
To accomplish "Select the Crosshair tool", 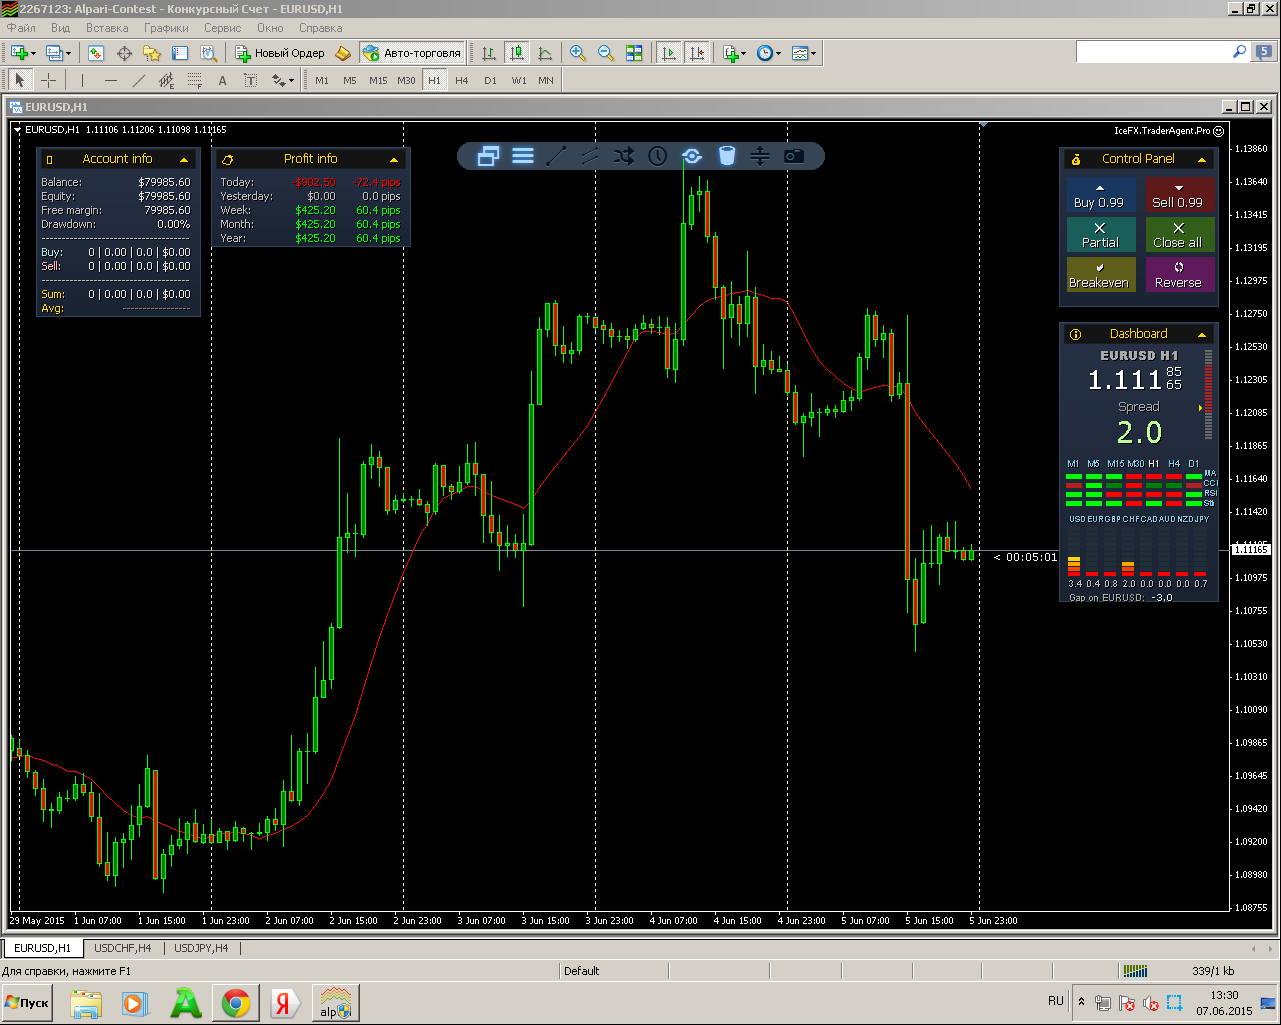I will (48, 80).
